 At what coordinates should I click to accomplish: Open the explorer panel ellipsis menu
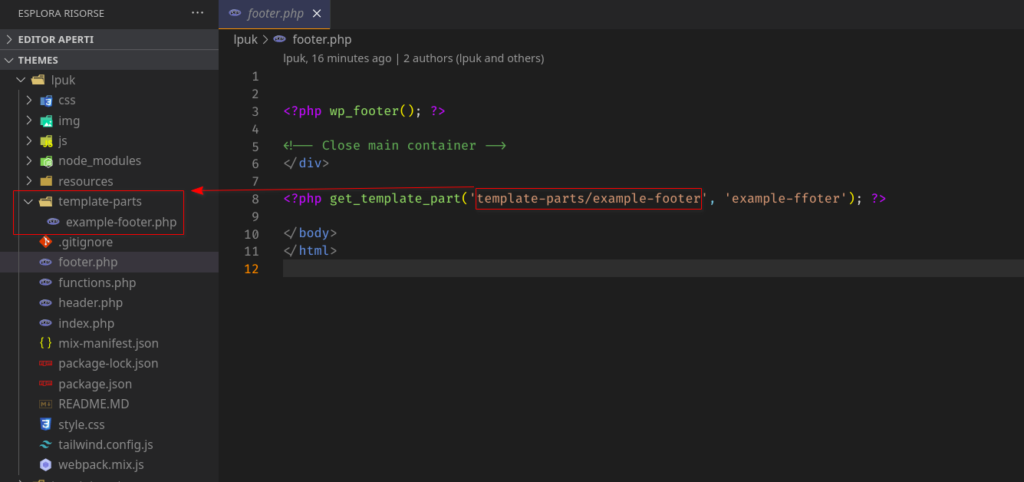click(197, 13)
